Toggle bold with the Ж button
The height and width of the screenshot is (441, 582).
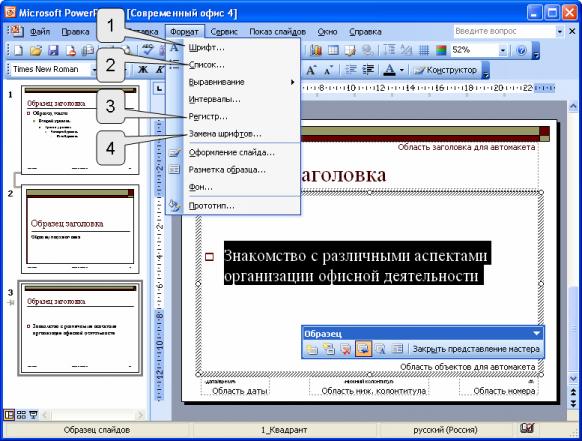[x=143, y=69]
